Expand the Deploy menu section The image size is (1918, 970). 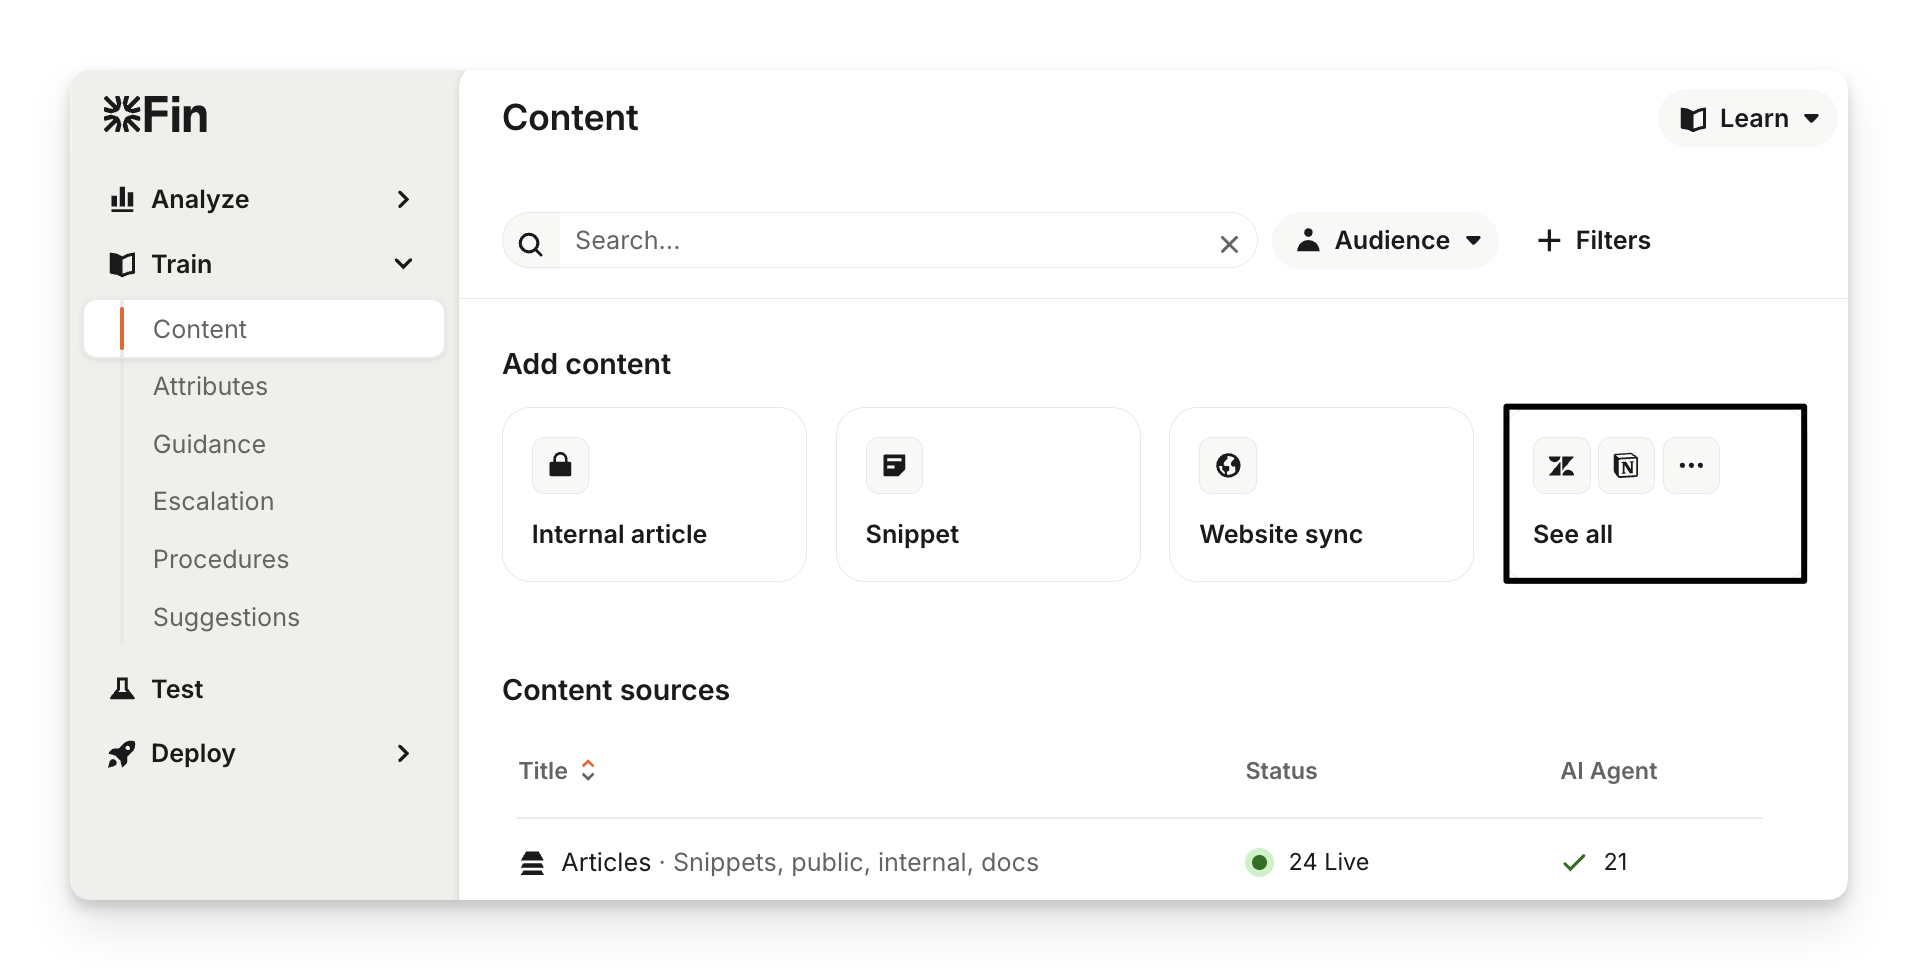pos(402,753)
